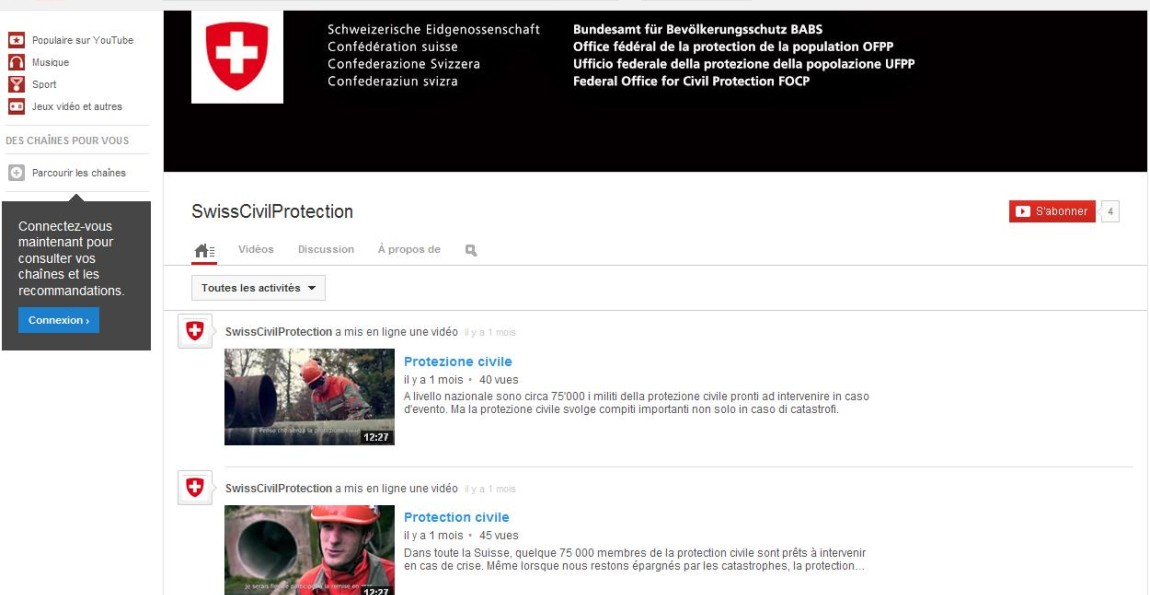
Task: Expand the Toutes les activités dropdown
Action: click(x=258, y=288)
